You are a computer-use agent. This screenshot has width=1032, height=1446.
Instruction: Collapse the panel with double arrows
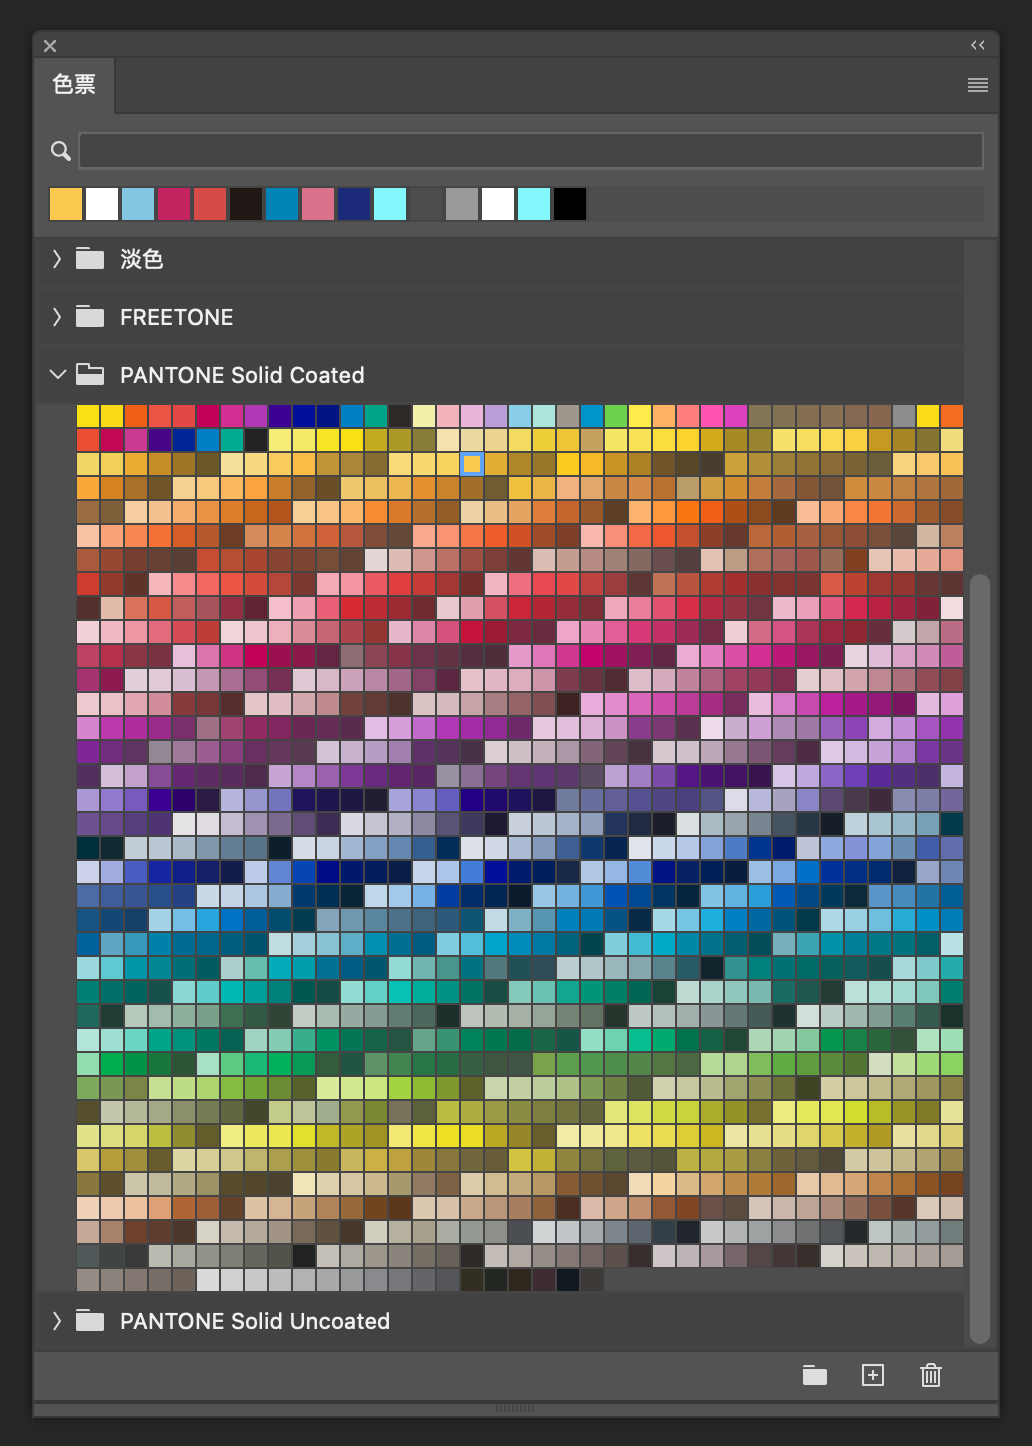978,45
